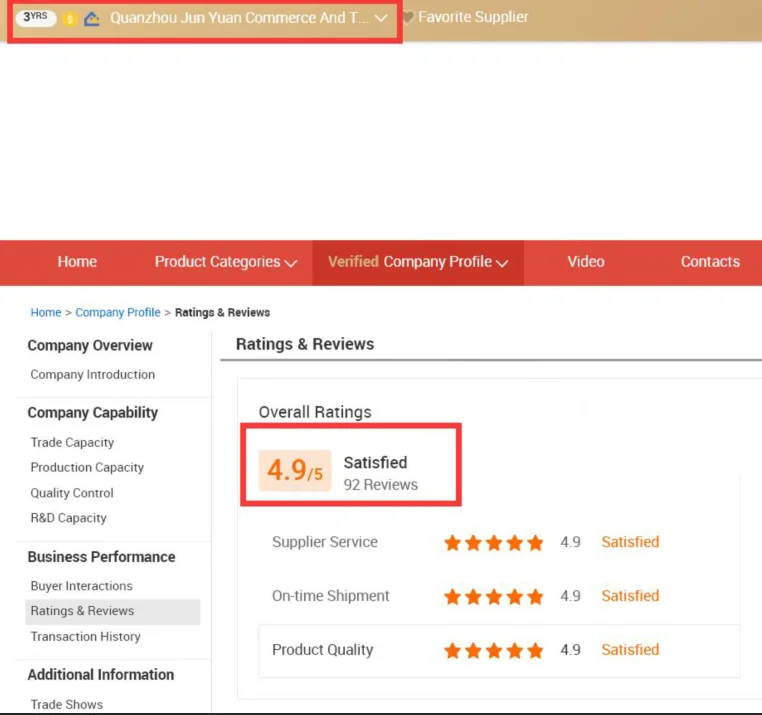Screen dimensions: 762x715
Task: Select Buyer Interactions in the sidebar
Action: pos(81,586)
